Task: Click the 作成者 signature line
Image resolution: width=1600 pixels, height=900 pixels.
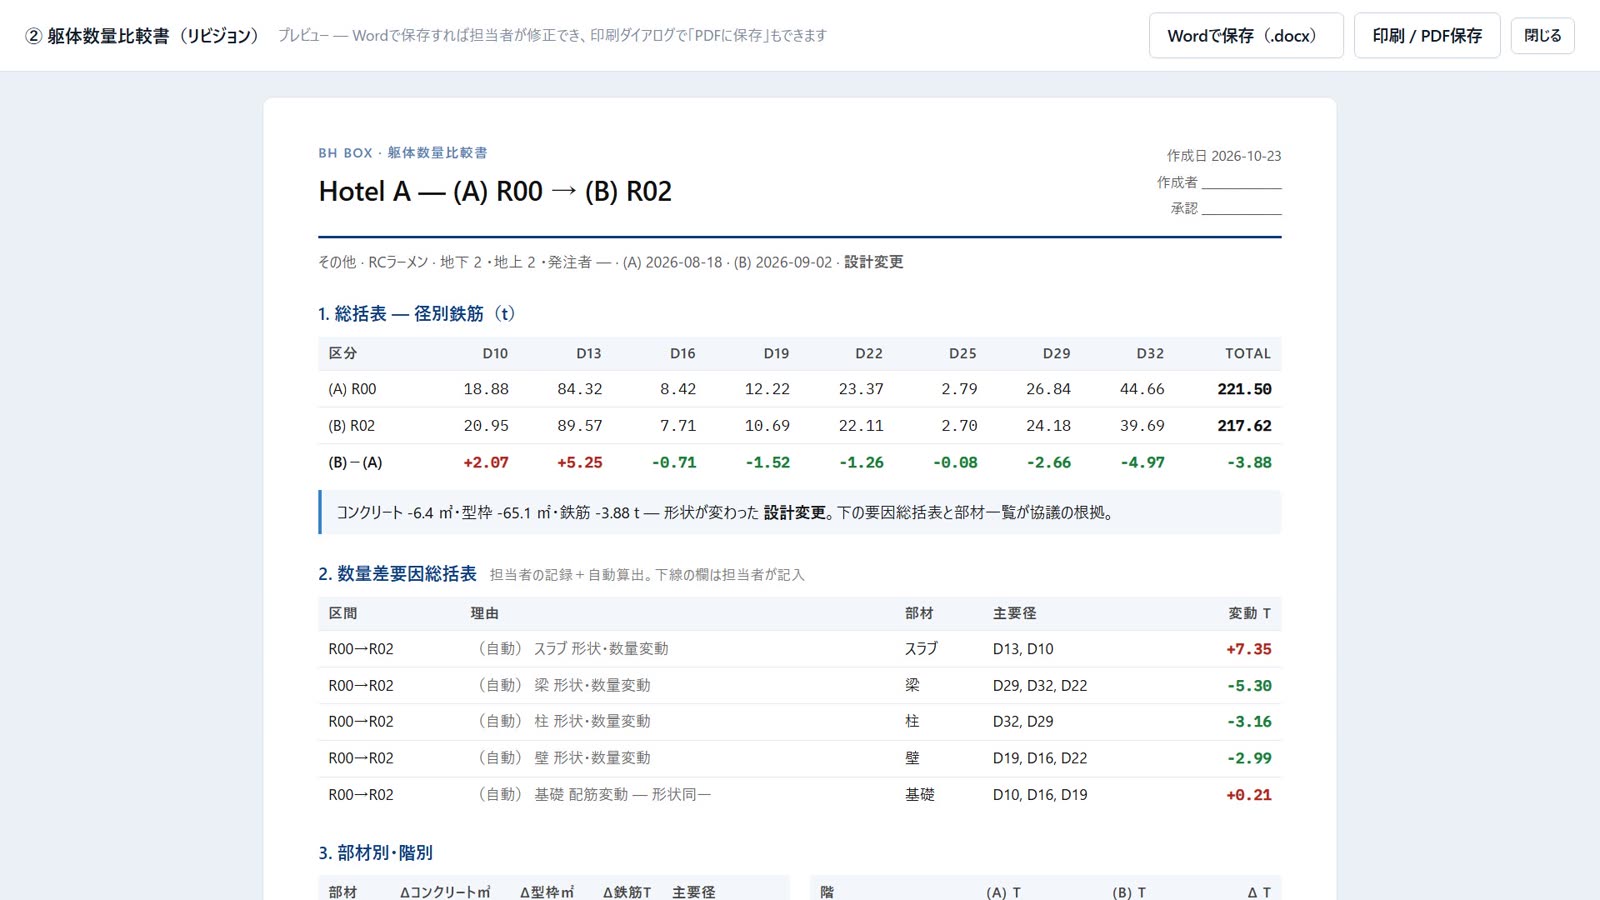Action: click(1241, 183)
